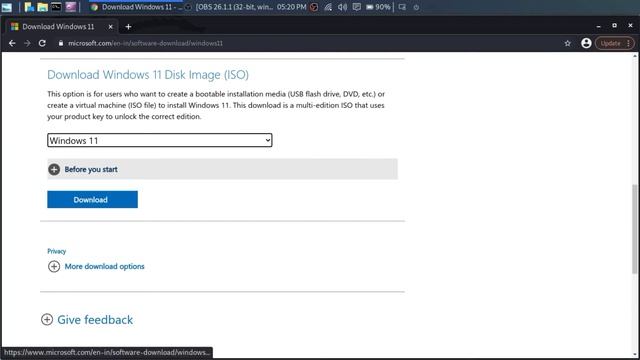640x360 pixels.
Task: Click the 05:20 PM panel clock
Action: (291, 7)
